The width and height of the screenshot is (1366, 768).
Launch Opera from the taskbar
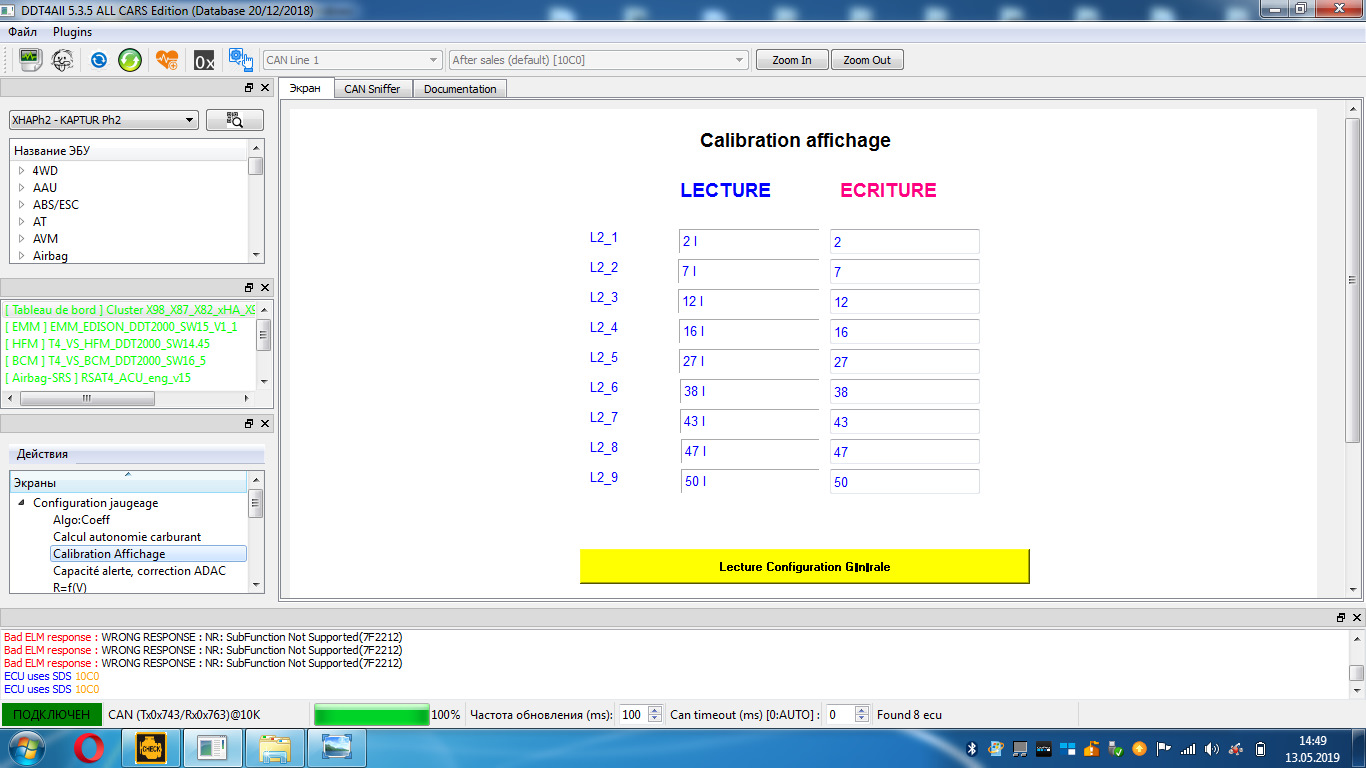tap(89, 748)
